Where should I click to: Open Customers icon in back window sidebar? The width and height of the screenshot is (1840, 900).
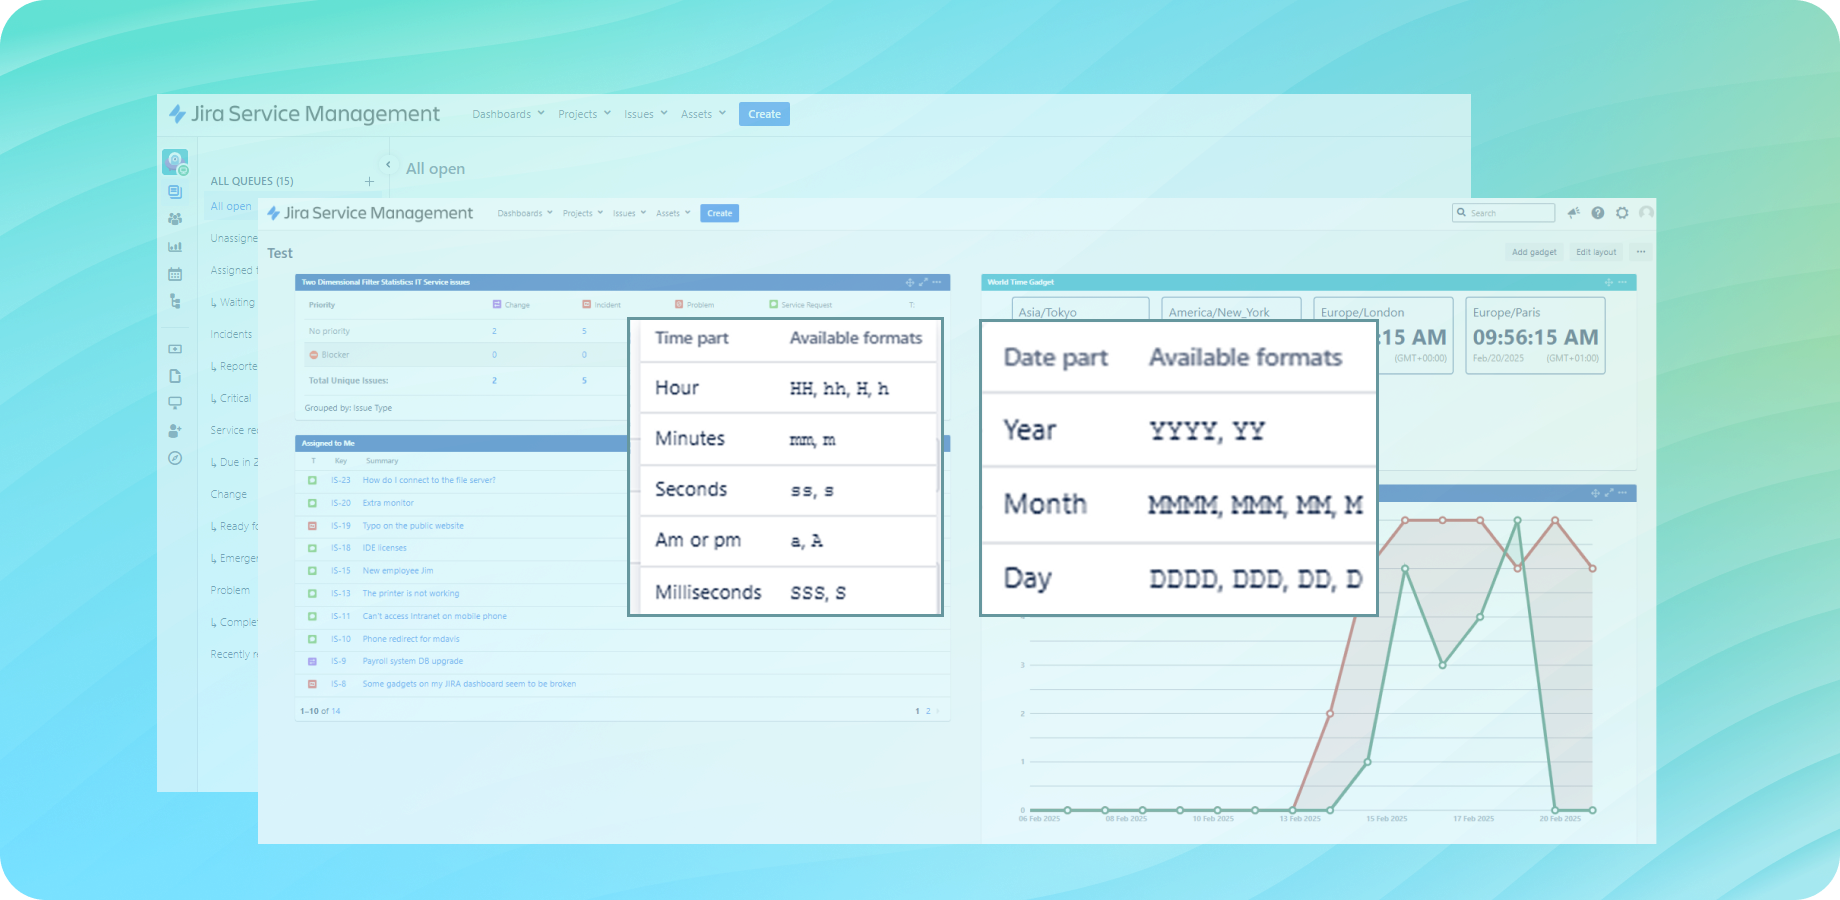click(x=175, y=219)
